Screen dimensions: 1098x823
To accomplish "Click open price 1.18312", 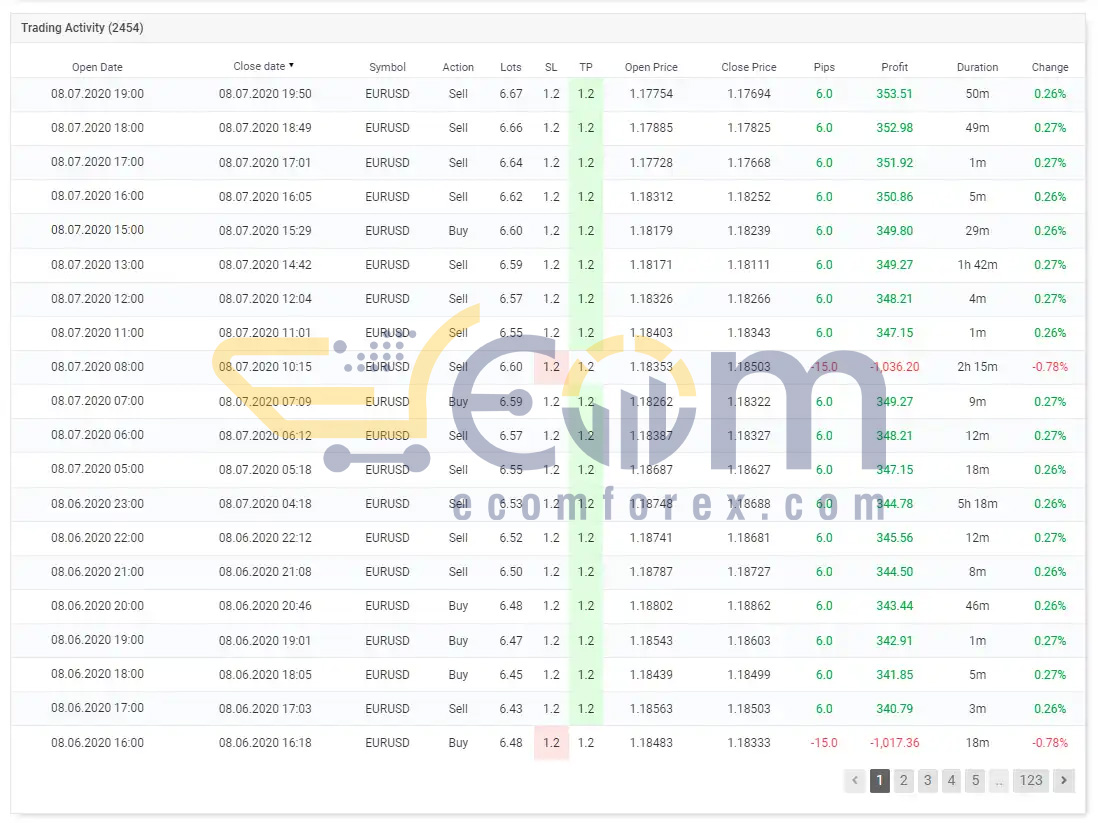I will point(651,197).
